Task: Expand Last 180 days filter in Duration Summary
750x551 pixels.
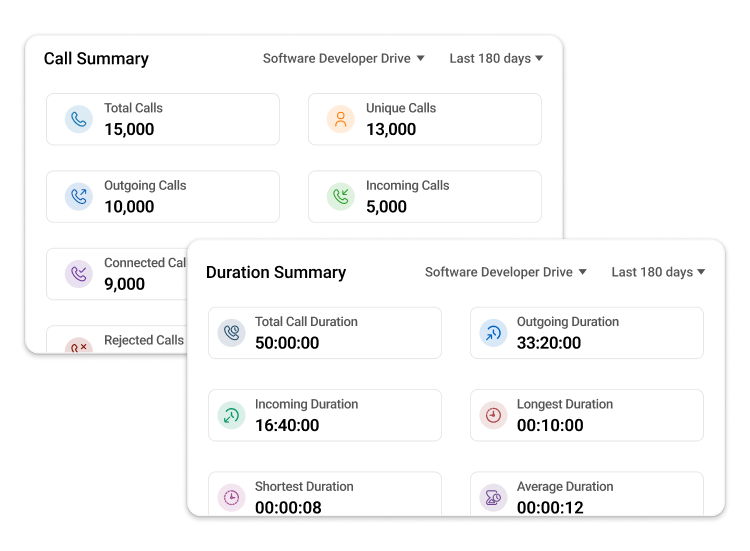Action: [658, 272]
